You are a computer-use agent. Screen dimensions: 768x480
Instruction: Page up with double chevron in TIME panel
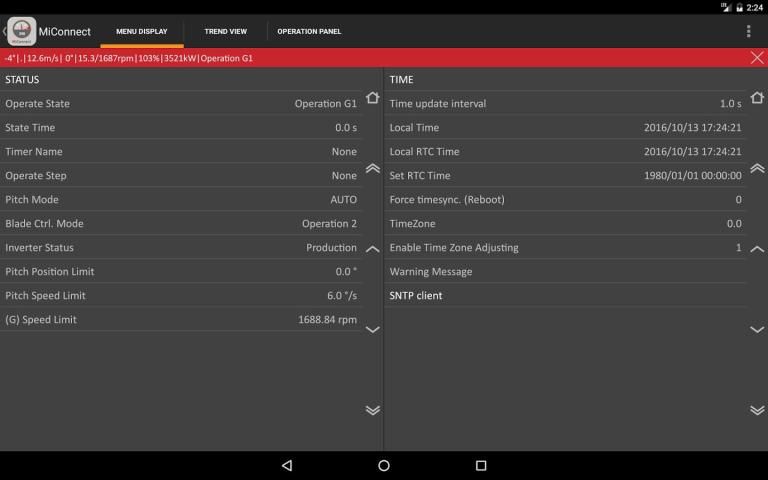point(757,169)
